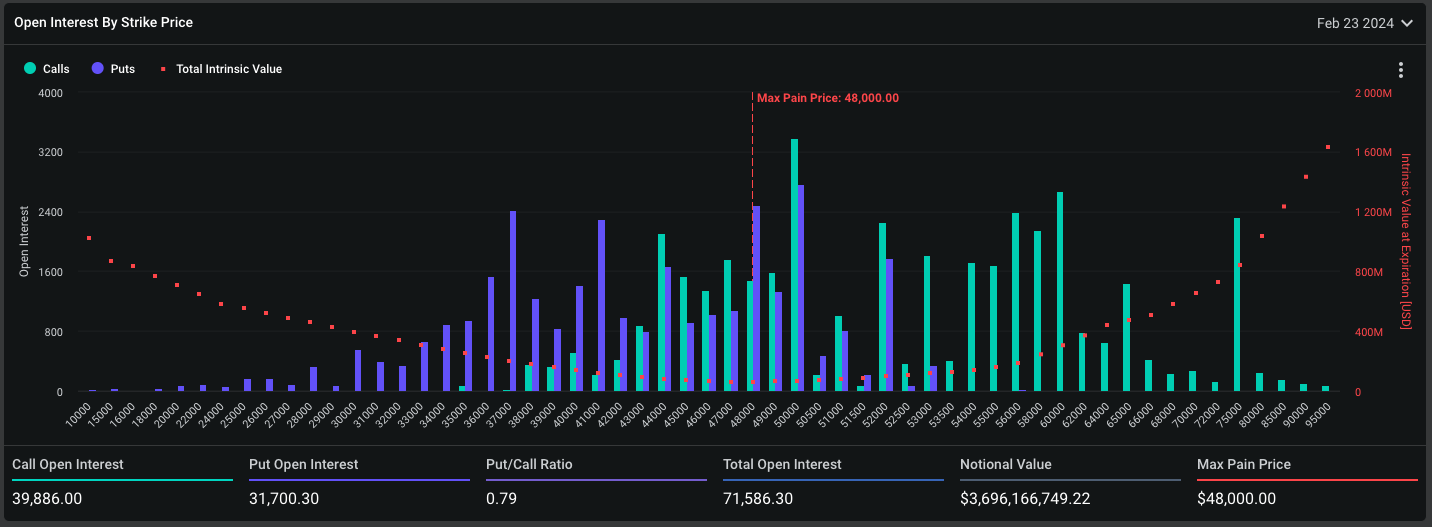
Task: Click the intrinsic value marker above 10000
Action: [89, 238]
